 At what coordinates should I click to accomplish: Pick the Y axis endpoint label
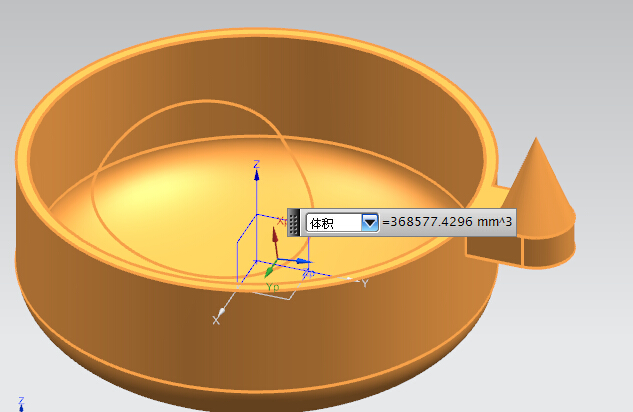coord(365,284)
